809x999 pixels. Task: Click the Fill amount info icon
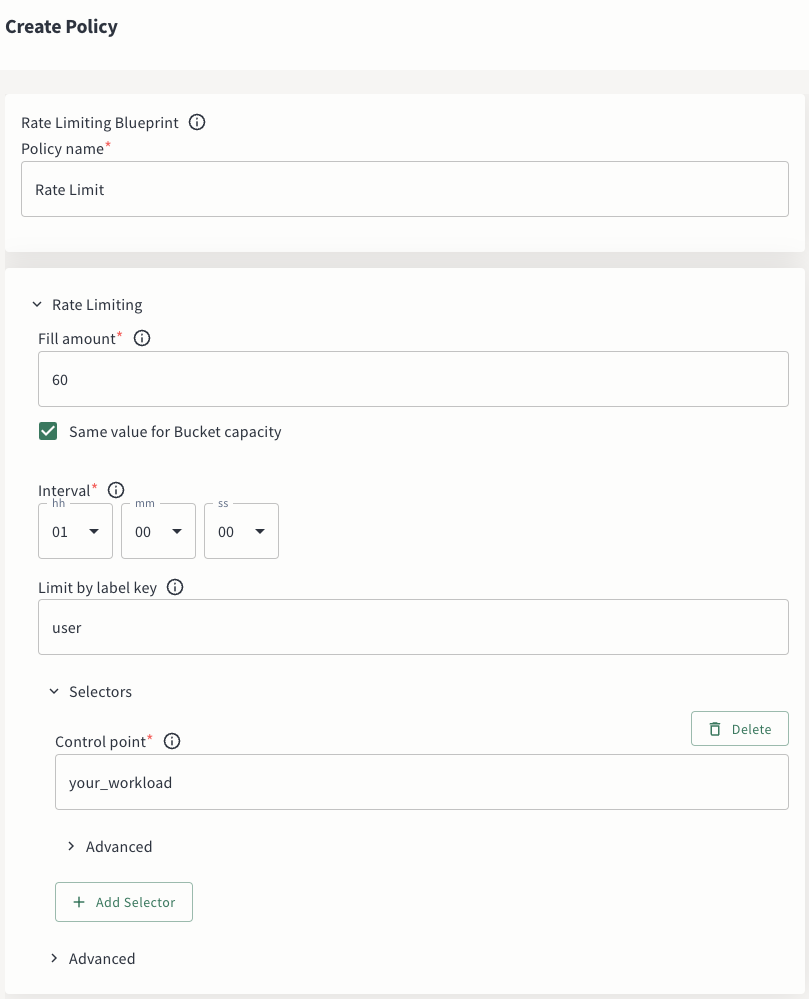coord(142,339)
